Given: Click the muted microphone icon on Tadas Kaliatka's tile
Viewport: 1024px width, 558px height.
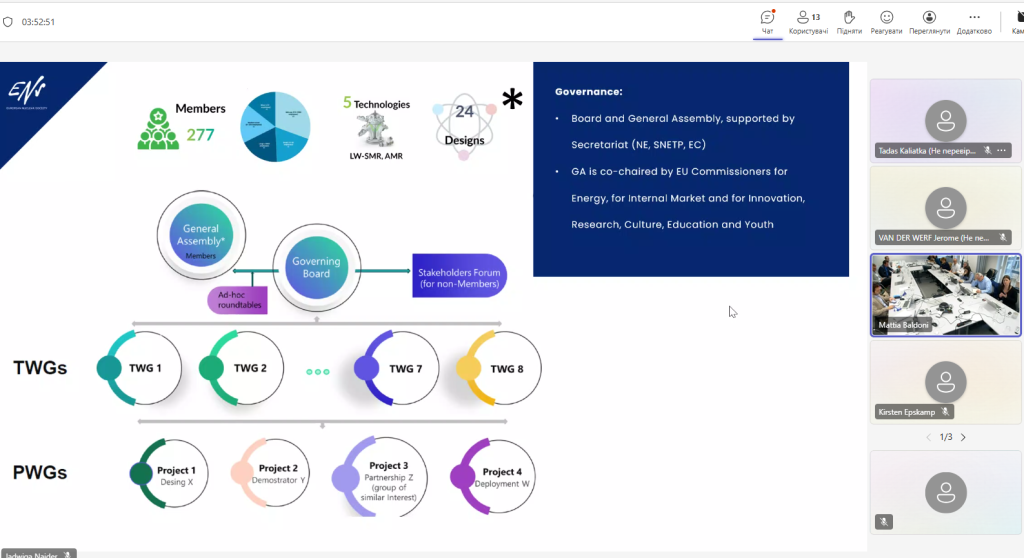Looking at the screenshot, I should [986, 150].
